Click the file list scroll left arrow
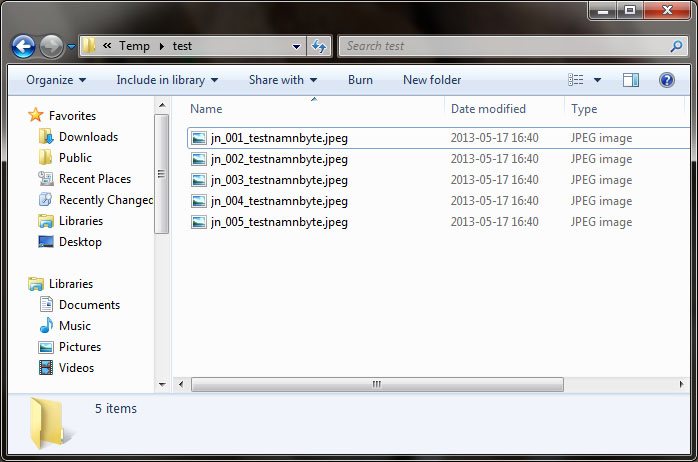Image resolution: width=698 pixels, height=462 pixels. [x=181, y=384]
